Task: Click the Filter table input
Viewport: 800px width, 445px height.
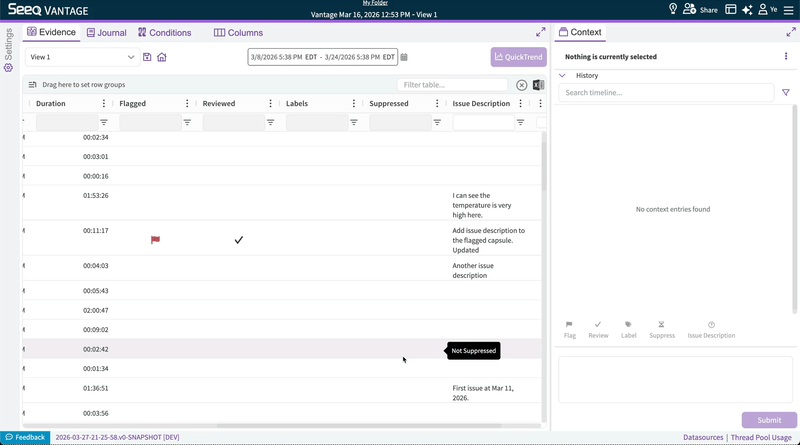Action: point(453,85)
